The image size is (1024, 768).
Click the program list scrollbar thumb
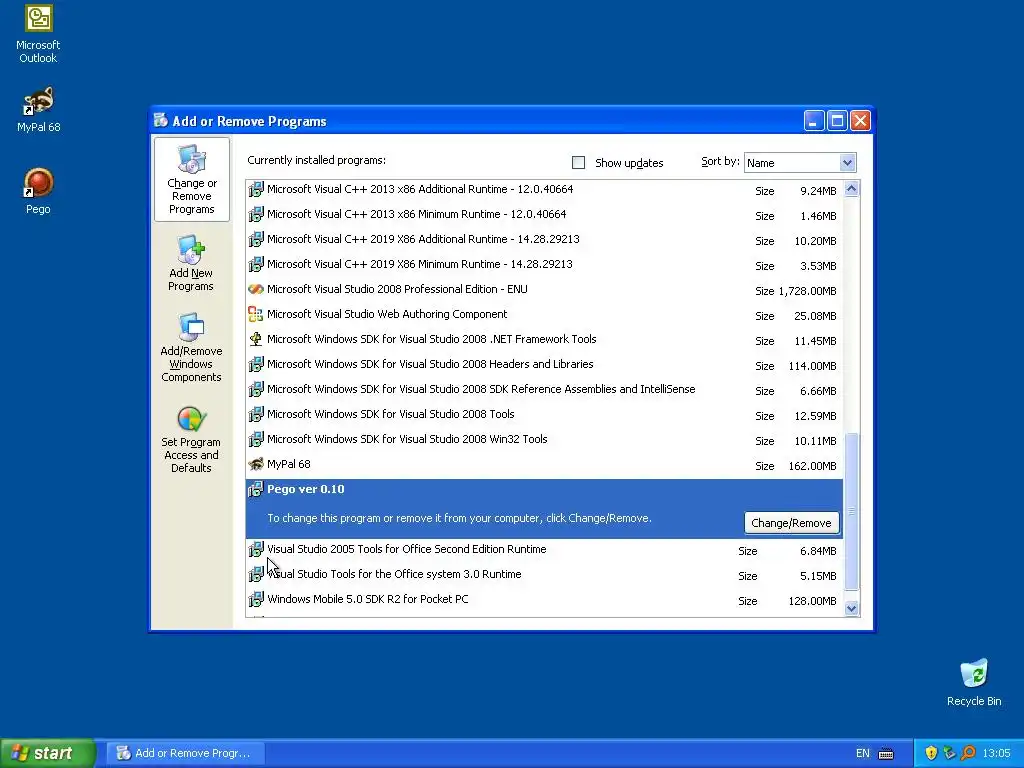[851, 511]
